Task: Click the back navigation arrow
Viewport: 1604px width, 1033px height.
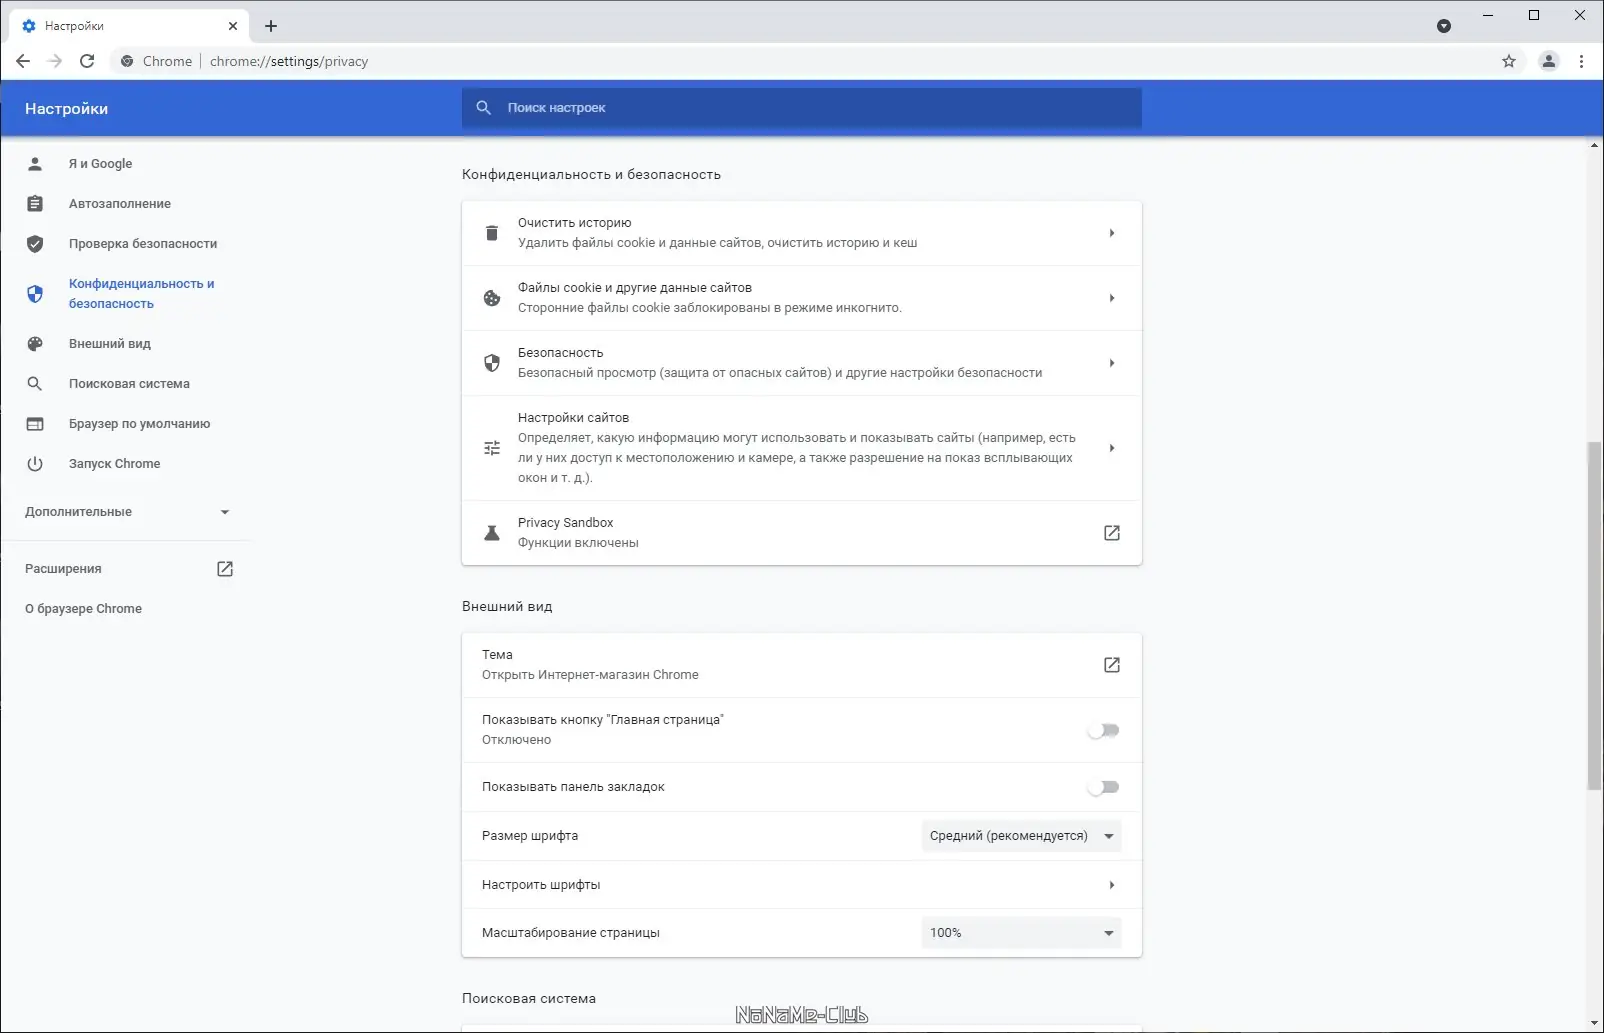Action: click(23, 61)
